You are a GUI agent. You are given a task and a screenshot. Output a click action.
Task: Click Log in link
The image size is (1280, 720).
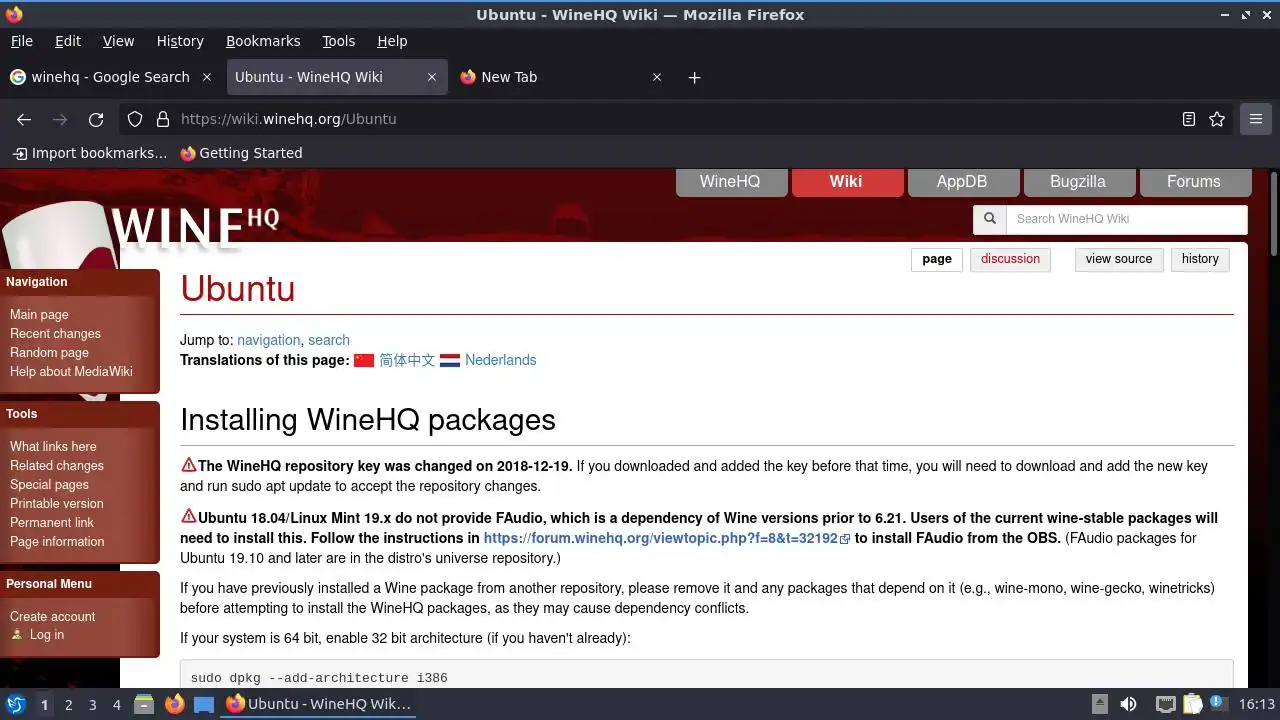[x=47, y=635]
